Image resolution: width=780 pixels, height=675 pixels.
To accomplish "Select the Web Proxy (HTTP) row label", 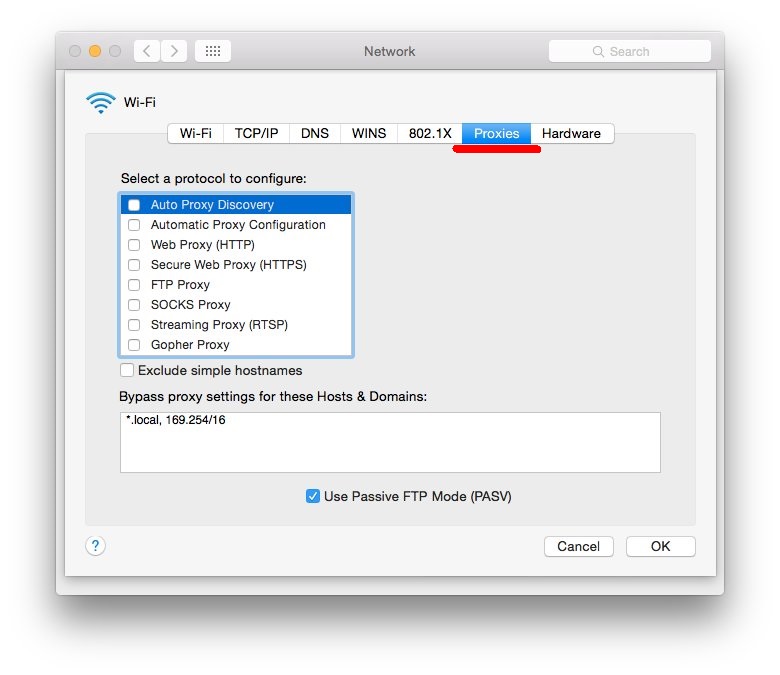I will click(x=203, y=245).
